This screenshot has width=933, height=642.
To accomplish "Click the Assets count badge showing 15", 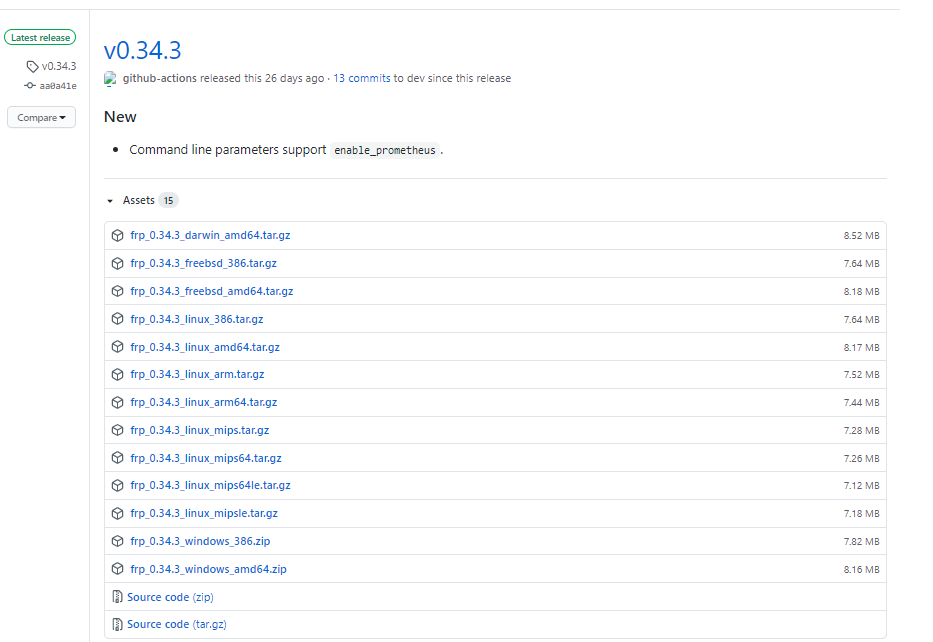I will 168,201.
